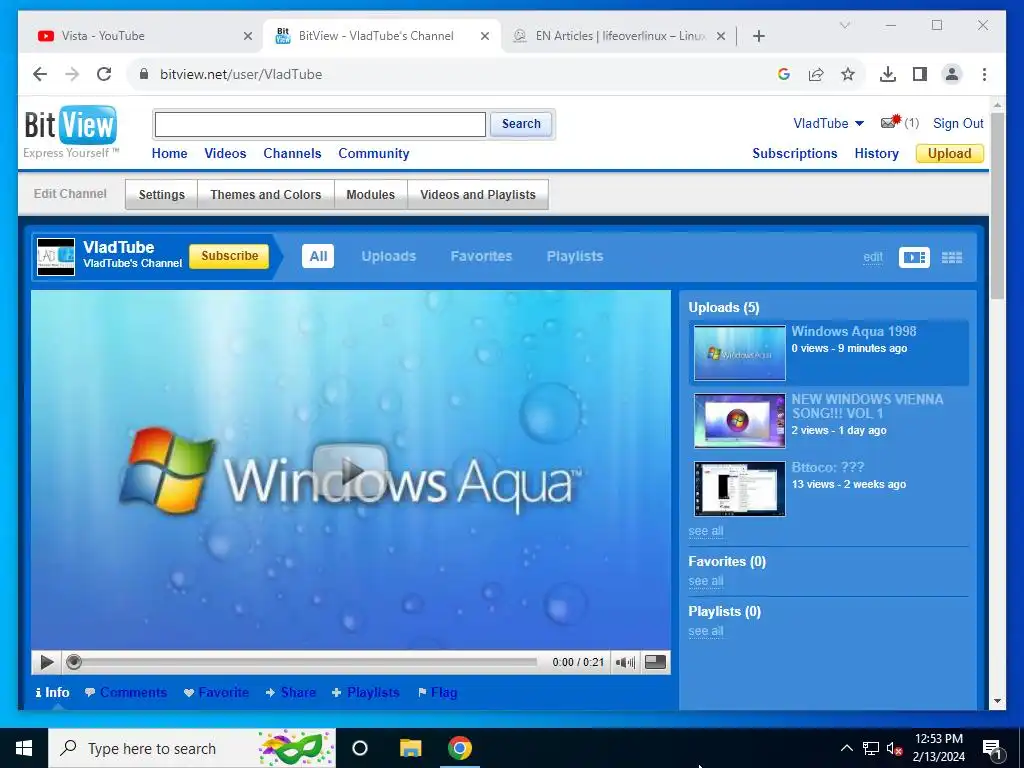Focus the BitView search field

click(x=320, y=124)
